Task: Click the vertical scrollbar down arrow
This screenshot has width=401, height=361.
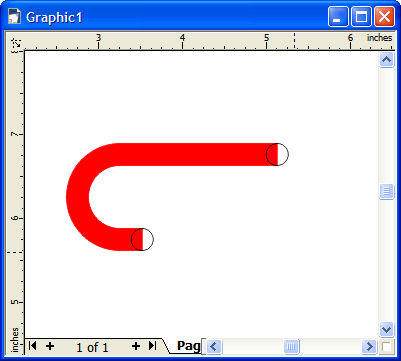Action: [x=386, y=330]
